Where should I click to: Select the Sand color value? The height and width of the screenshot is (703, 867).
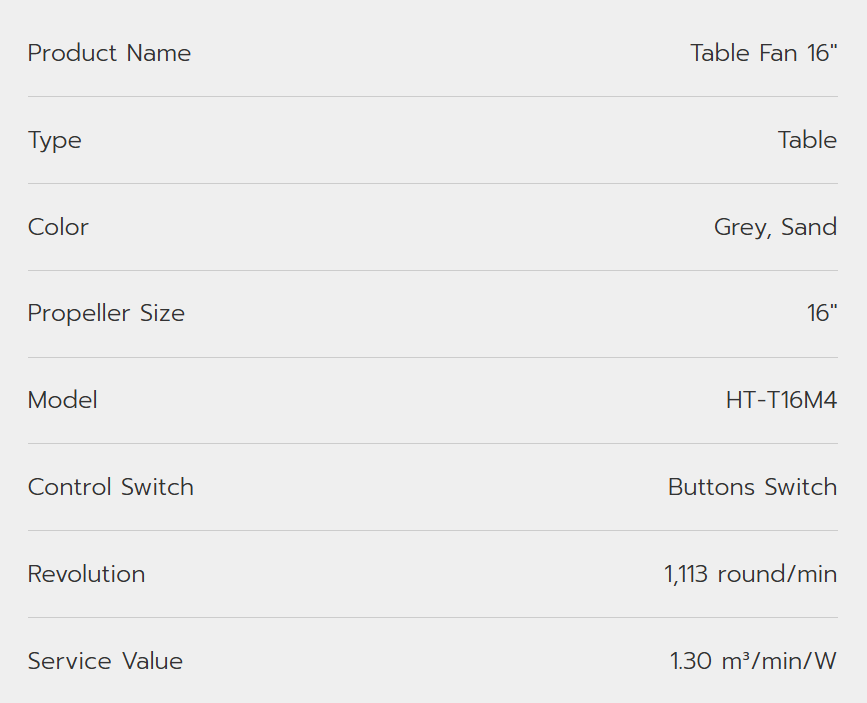pos(809,227)
